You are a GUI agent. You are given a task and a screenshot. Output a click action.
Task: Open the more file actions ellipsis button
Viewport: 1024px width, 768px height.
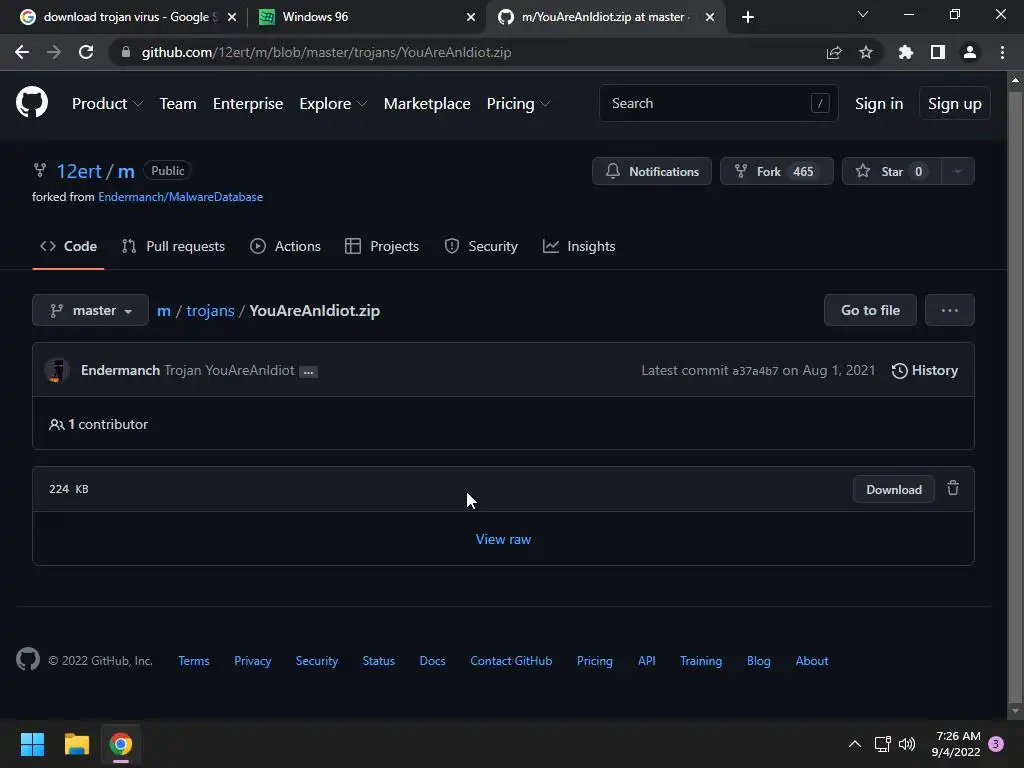[950, 310]
